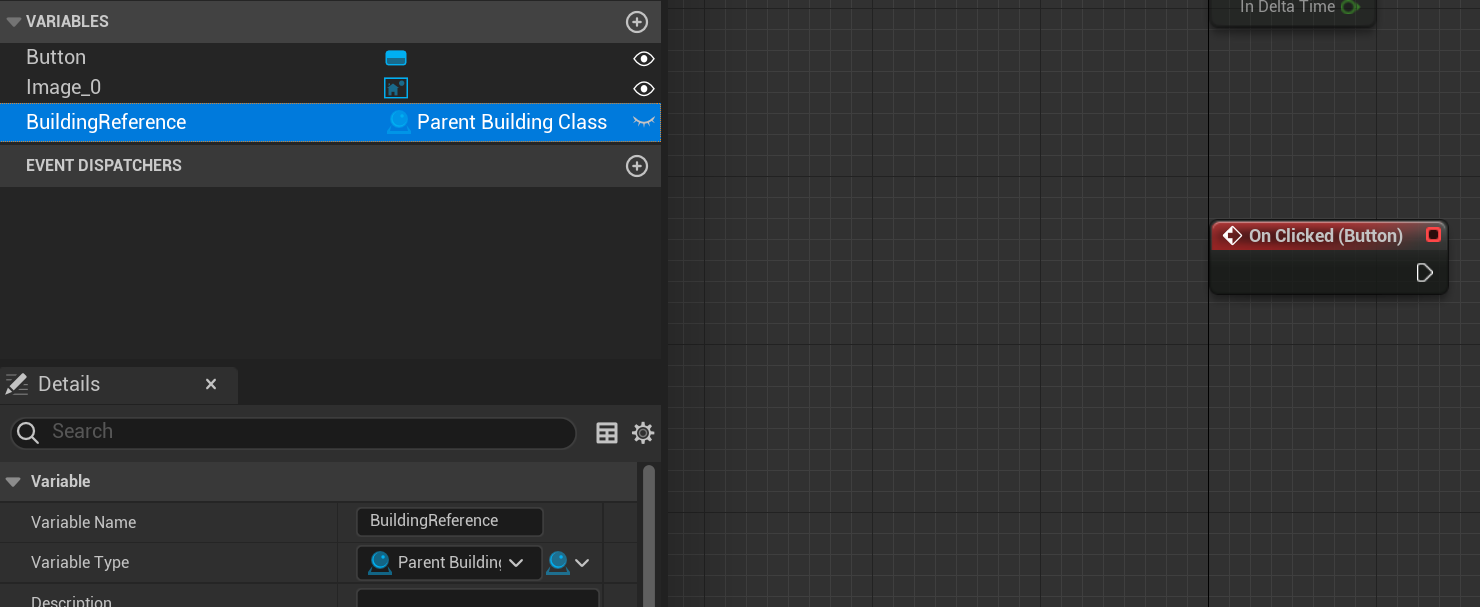This screenshot has height=607, width=1480.
Task: Click the Button variable type icon
Action: (396, 58)
